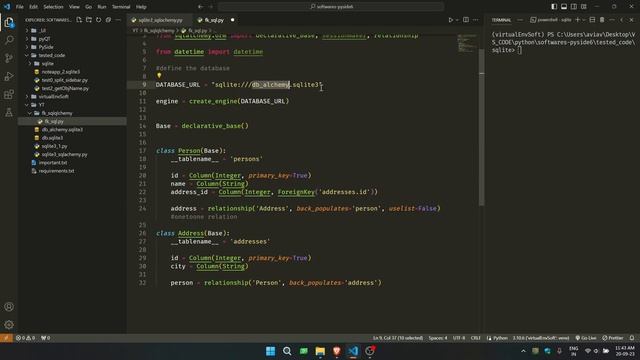This screenshot has width=640, height=360.
Task: Open Windows Start button on taskbar
Action: pyautogui.click(x=270, y=351)
